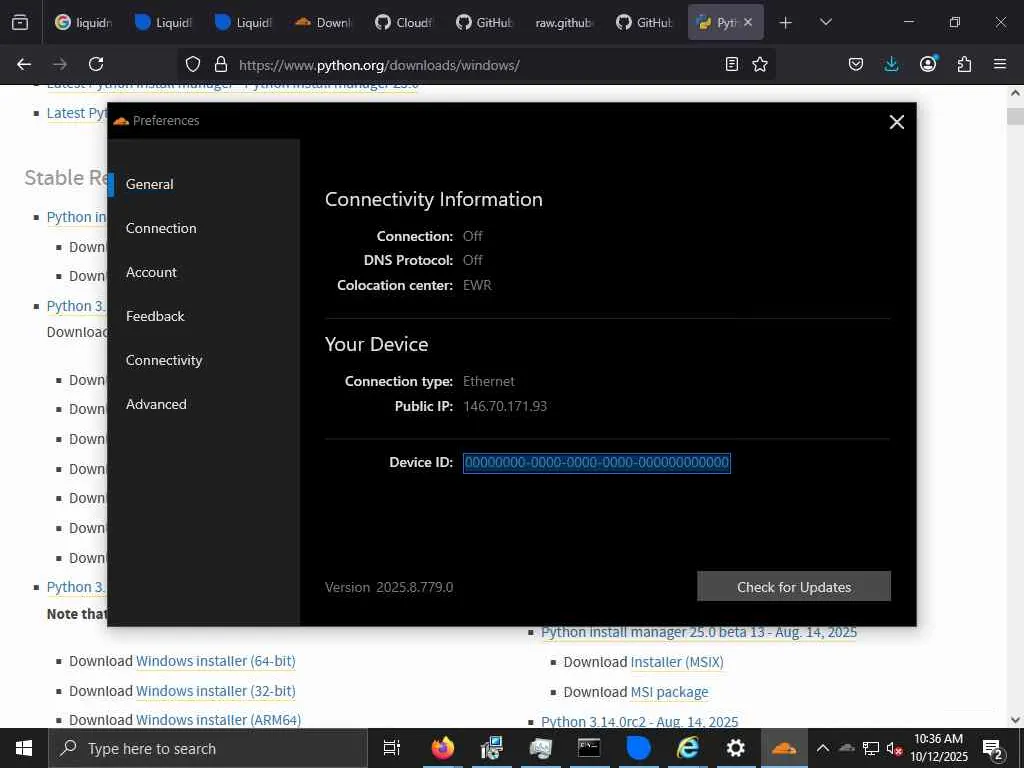The width and height of the screenshot is (1024, 768).
Task: Switch to the raw.github tab
Action: (x=564, y=22)
